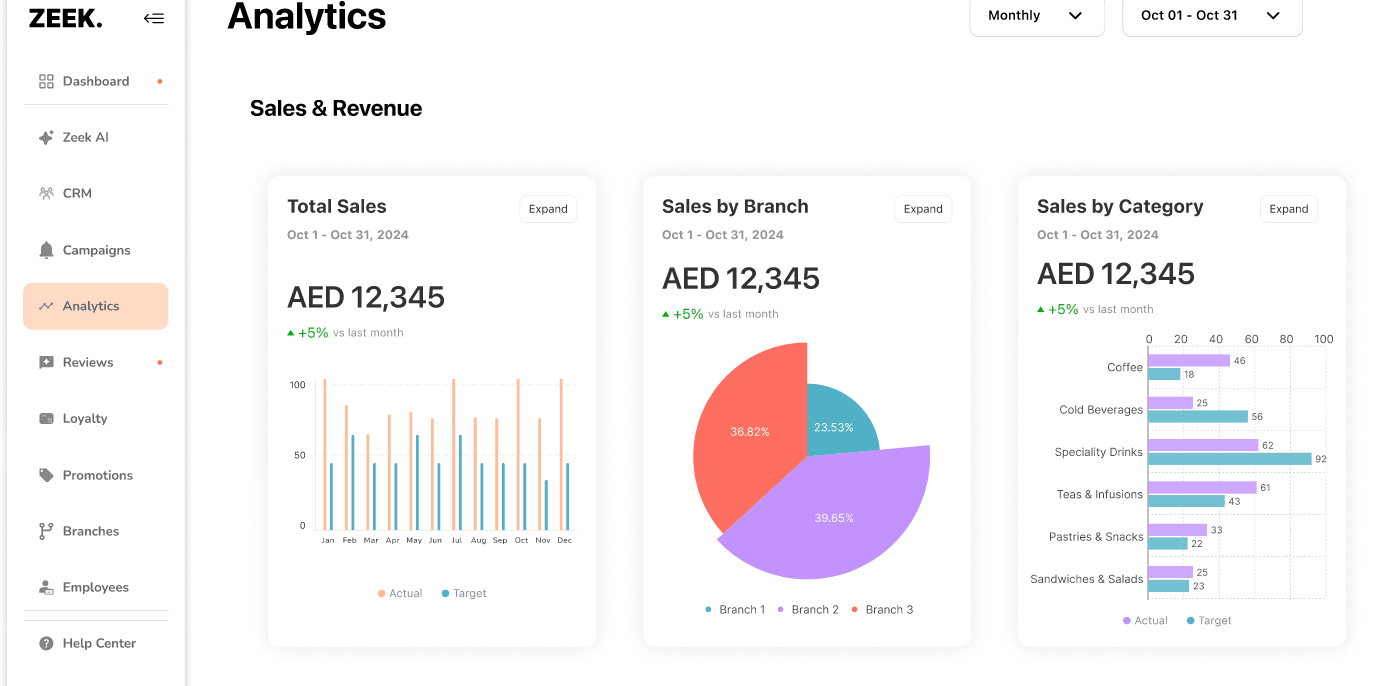Click the Sales & Revenue heading
Image resolution: width=1376 pixels, height=686 pixels.
(336, 108)
